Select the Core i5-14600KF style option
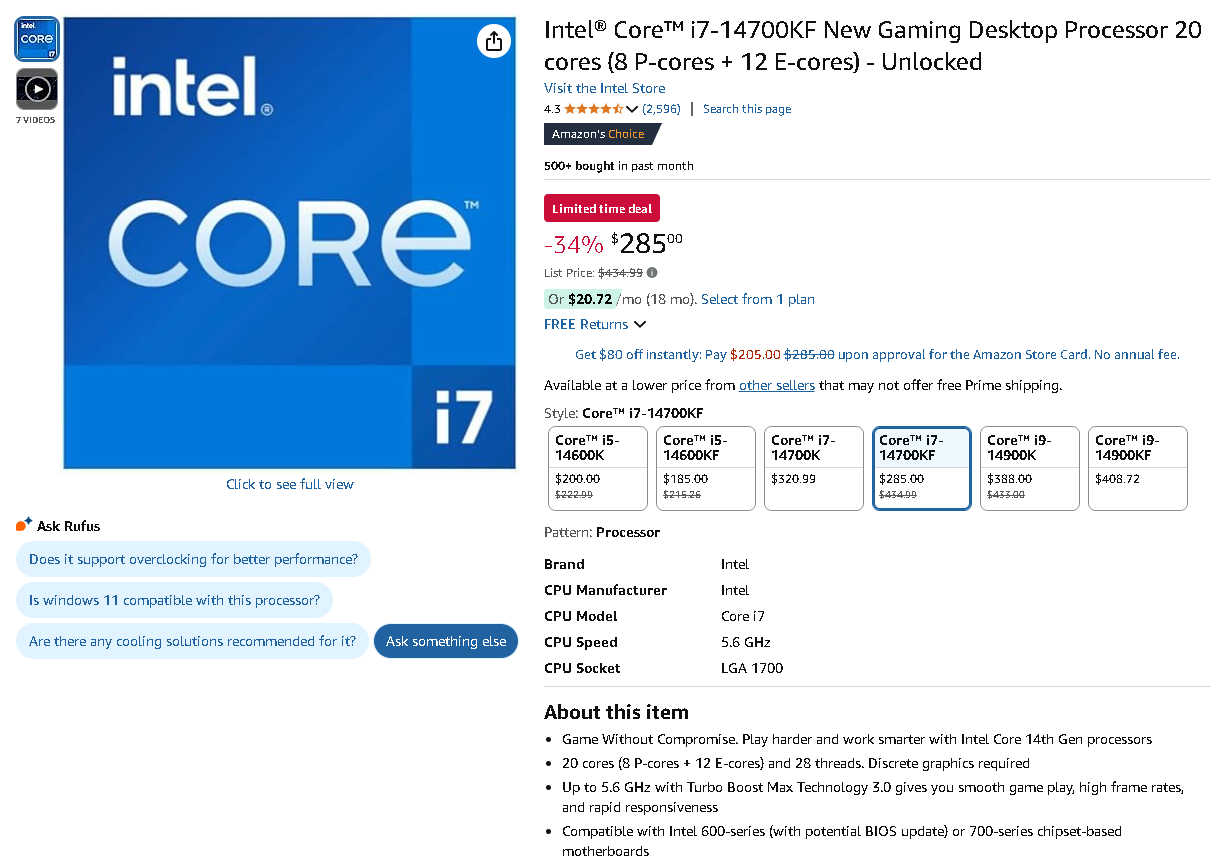Screen dimensions: 1219x862 704,468
